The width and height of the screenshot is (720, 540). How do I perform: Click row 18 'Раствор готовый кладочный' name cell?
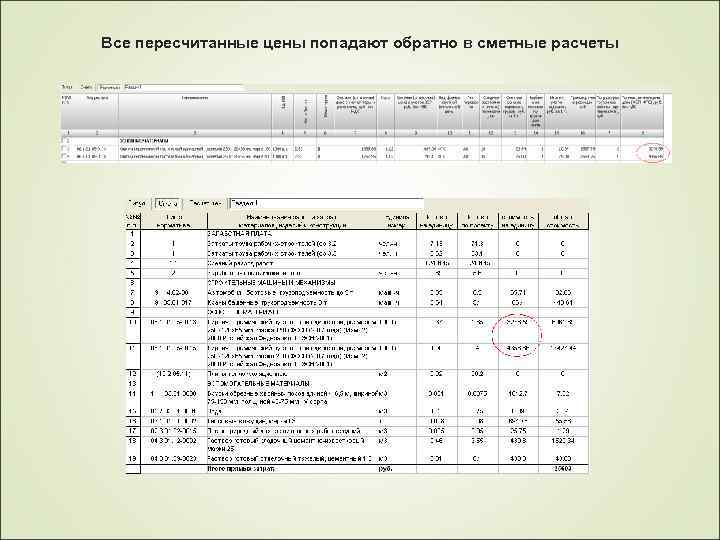(287, 444)
